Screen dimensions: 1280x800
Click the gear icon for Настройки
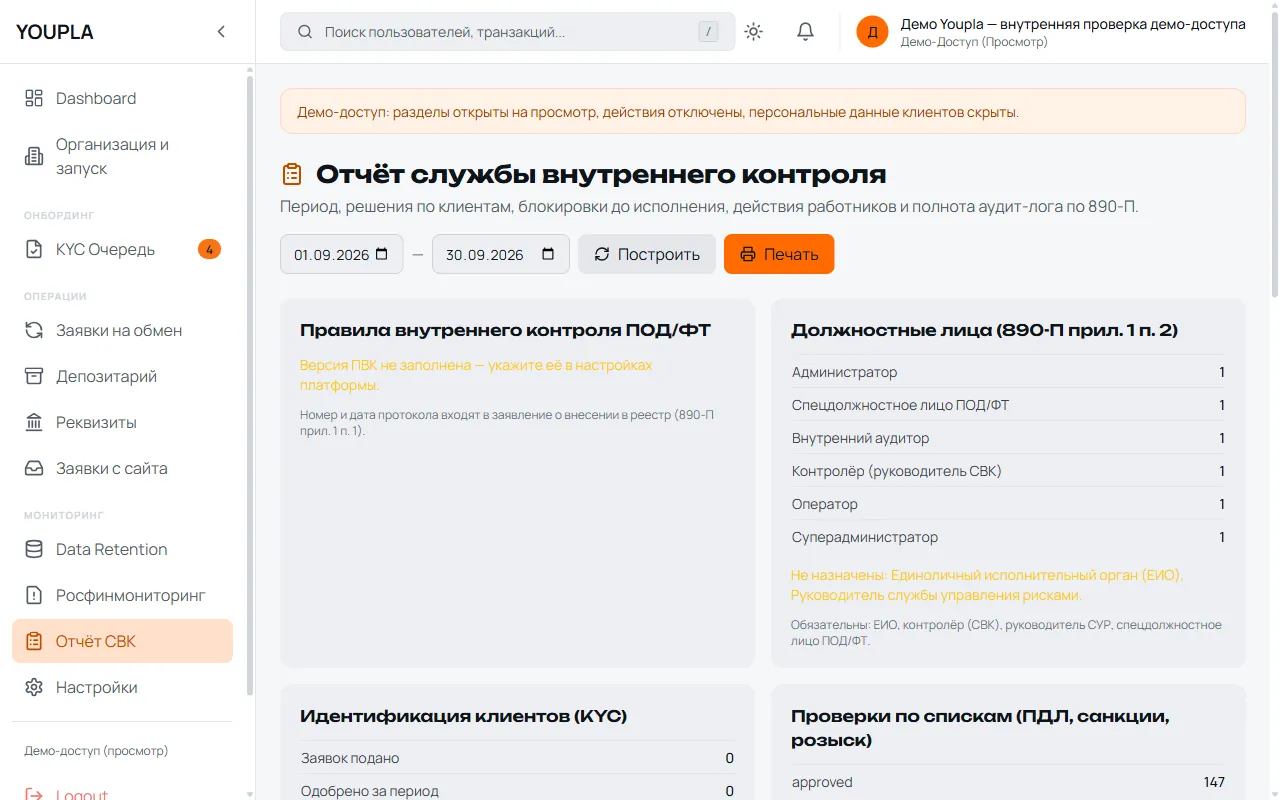click(x=34, y=687)
